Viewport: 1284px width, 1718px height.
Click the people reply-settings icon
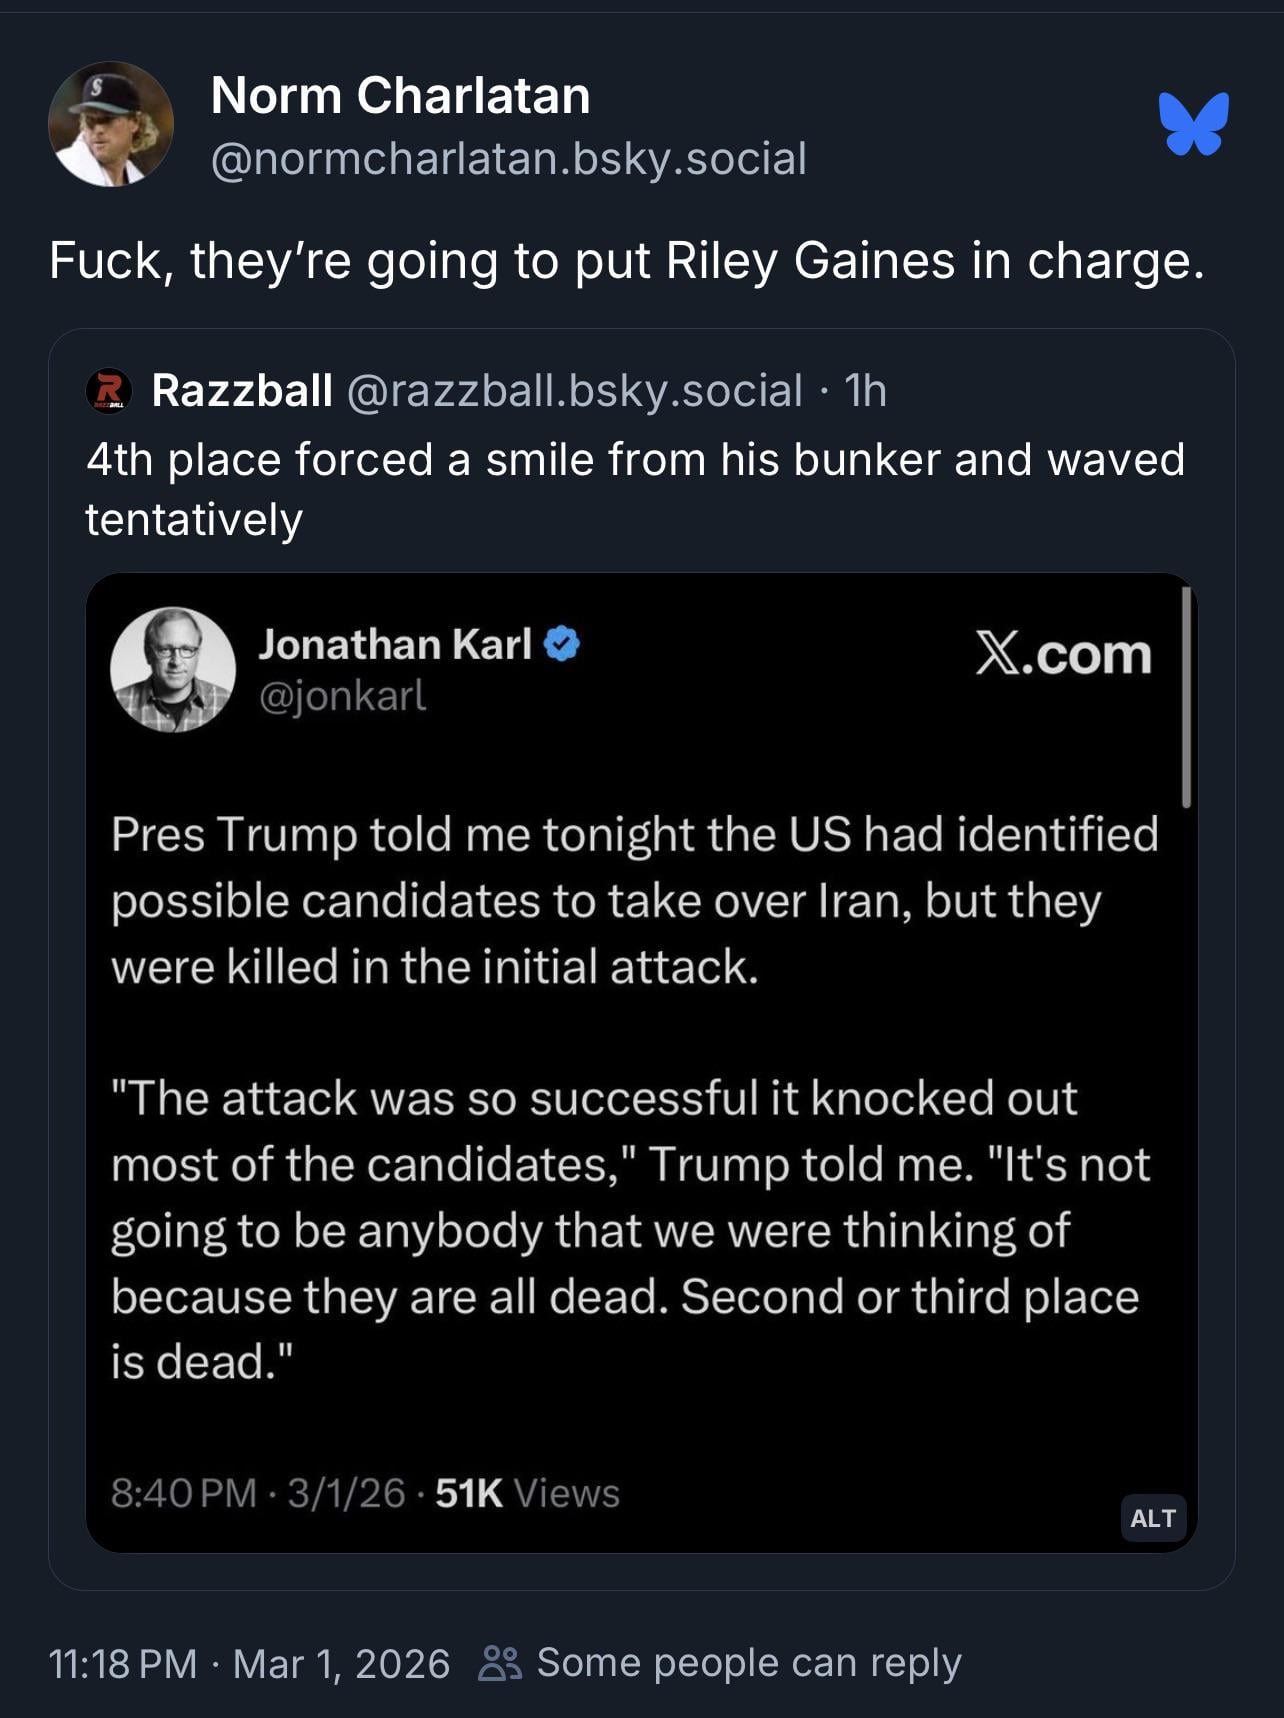(x=499, y=1663)
